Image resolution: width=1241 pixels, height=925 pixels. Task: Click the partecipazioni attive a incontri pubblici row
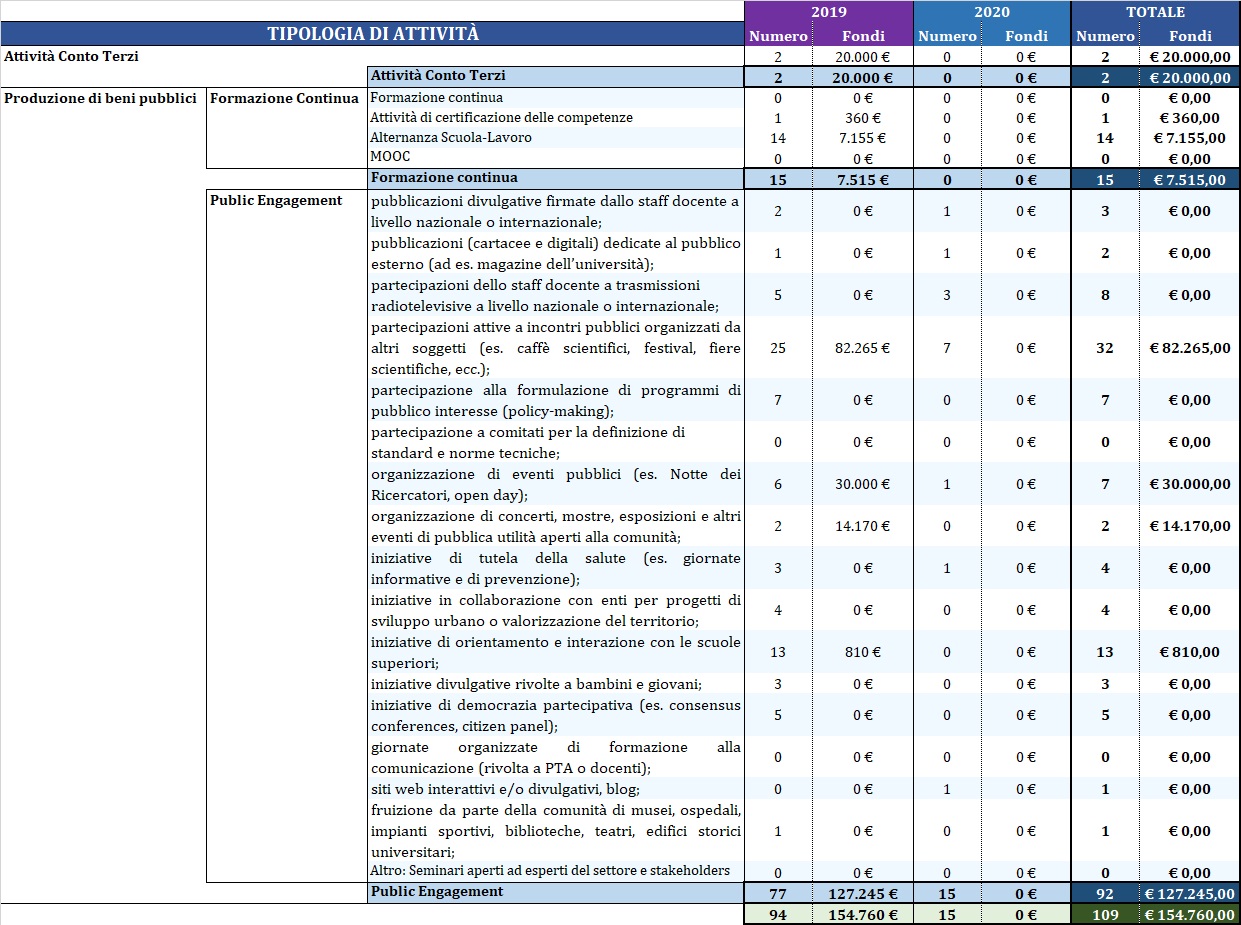[555, 348]
